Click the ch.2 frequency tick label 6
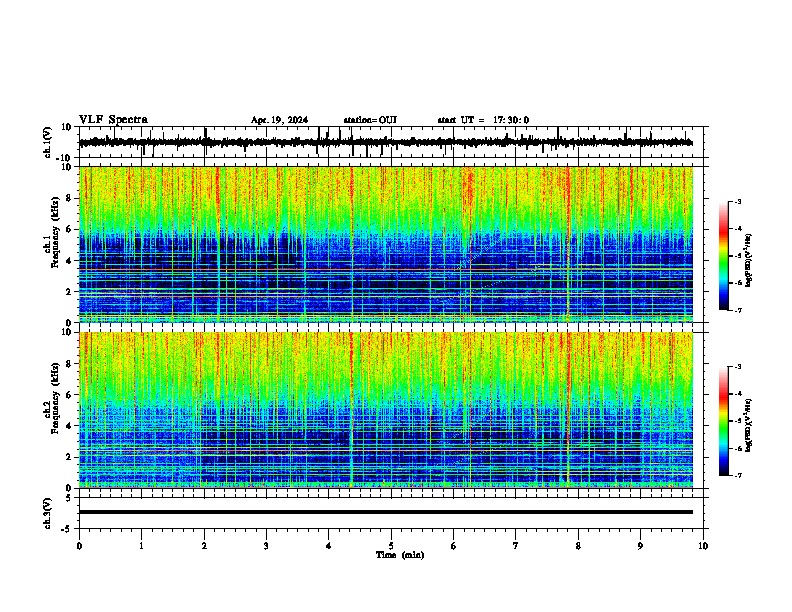792x612 pixels. click(69, 395)
